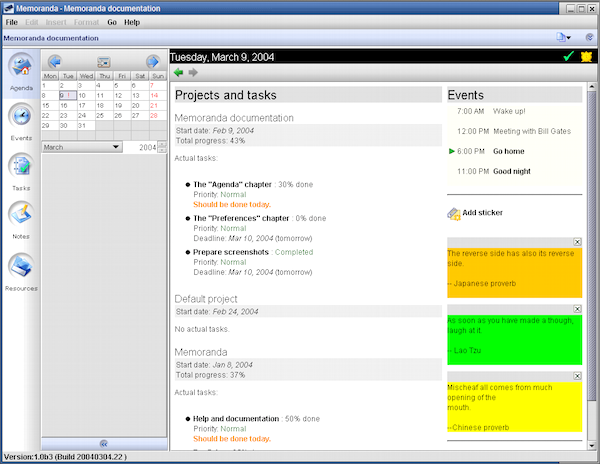Image resolution: width=600 pixels, height=464 pixels.
Task: Click the orange Japanese proverb sticker
Action: pyautogui.click(x=515, y=272)
